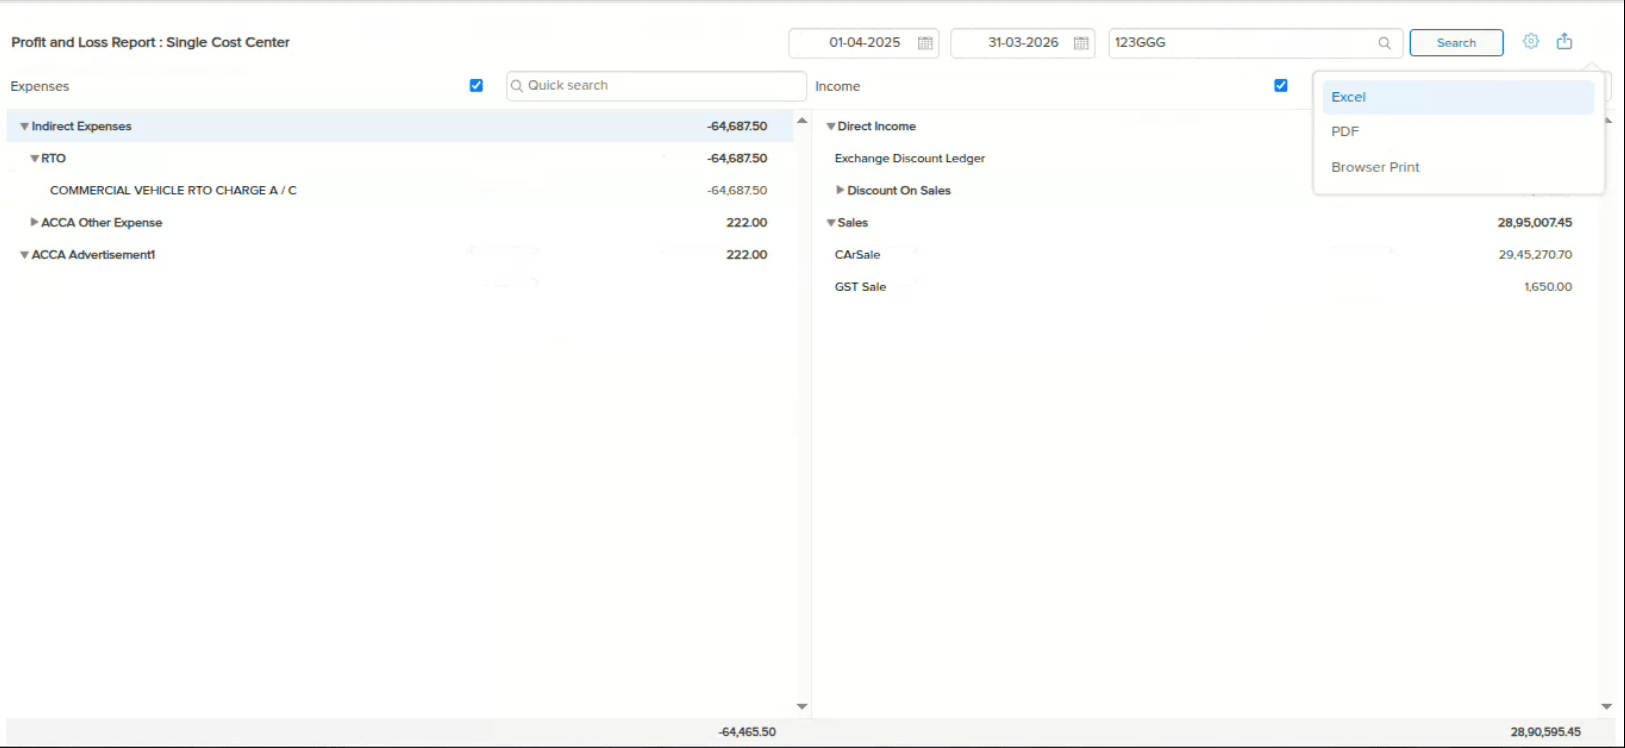Collapse the Indirect Expenses group

click(x=25, y=127)
